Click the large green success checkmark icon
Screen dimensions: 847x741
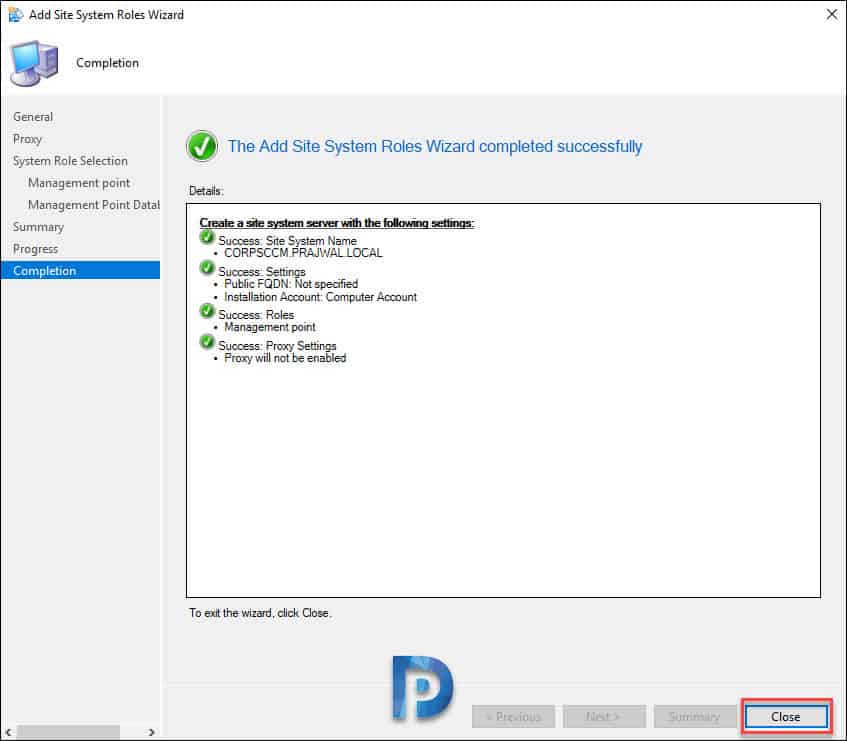click(202, 146)
